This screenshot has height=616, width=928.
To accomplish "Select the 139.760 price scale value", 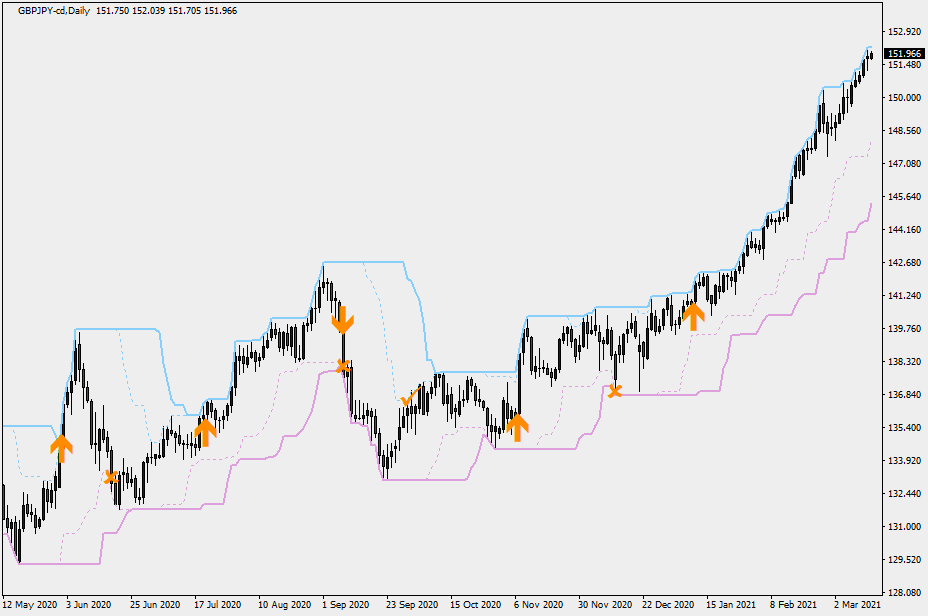I will point(903,329).
